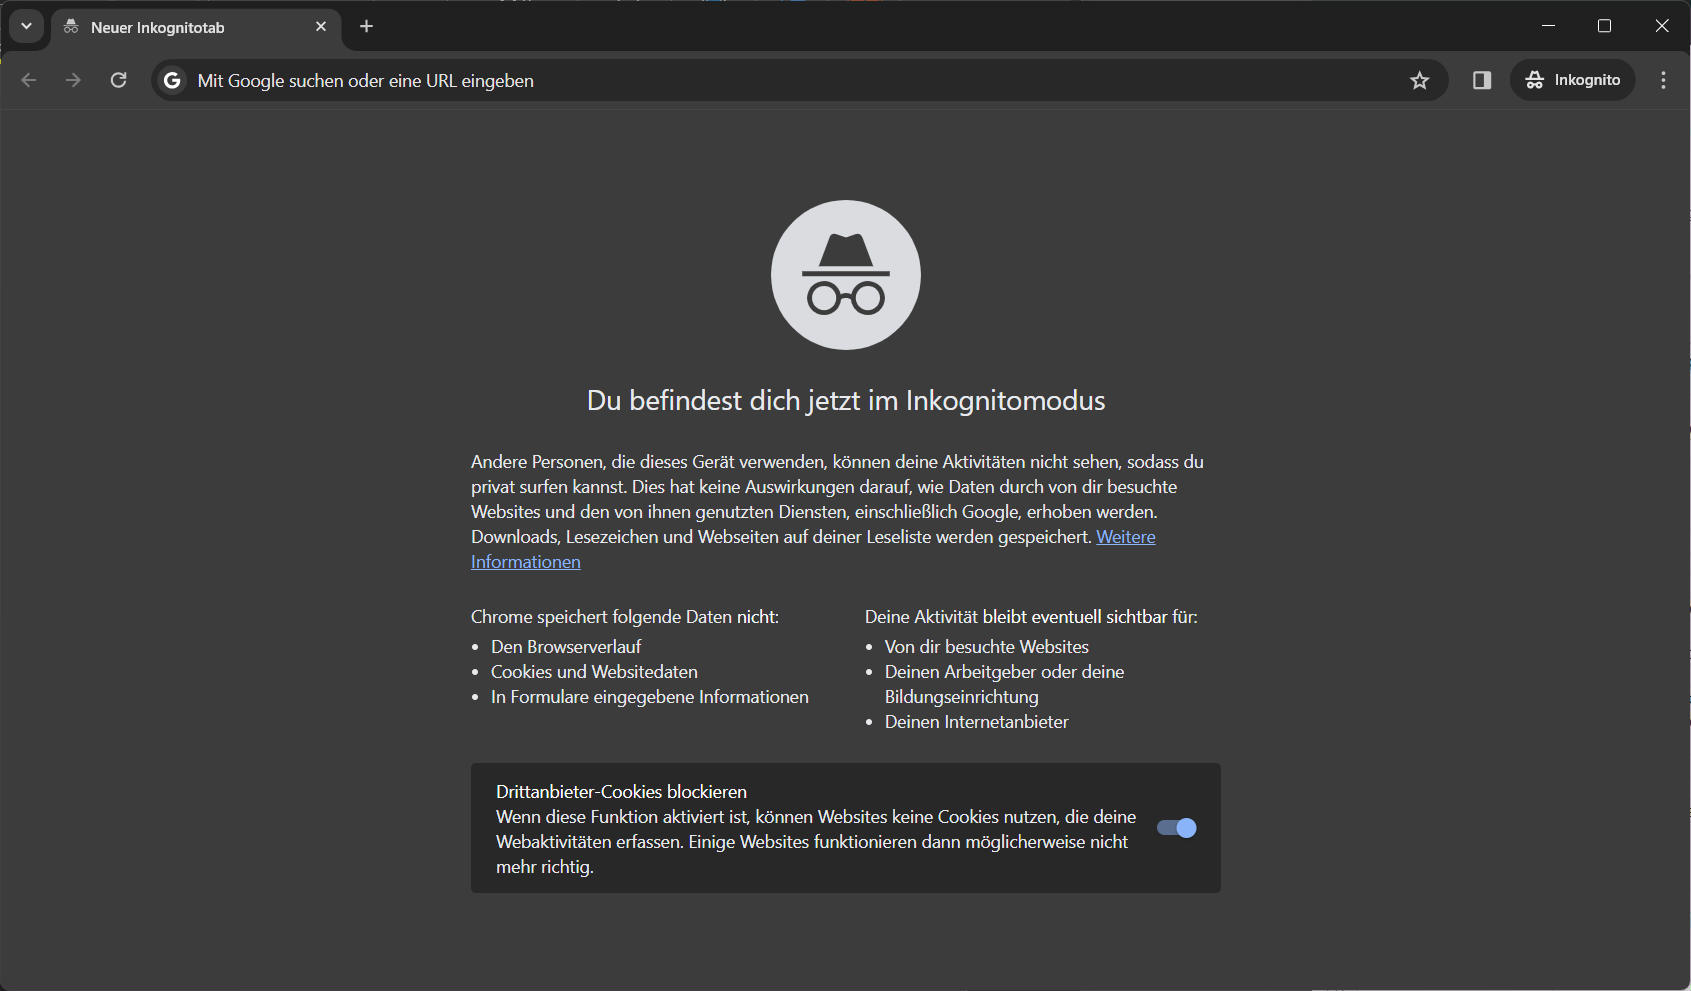The height and width of the screenshot is (991, 1691).
Task: Minimize the Chrome window
Action: 1548,26
